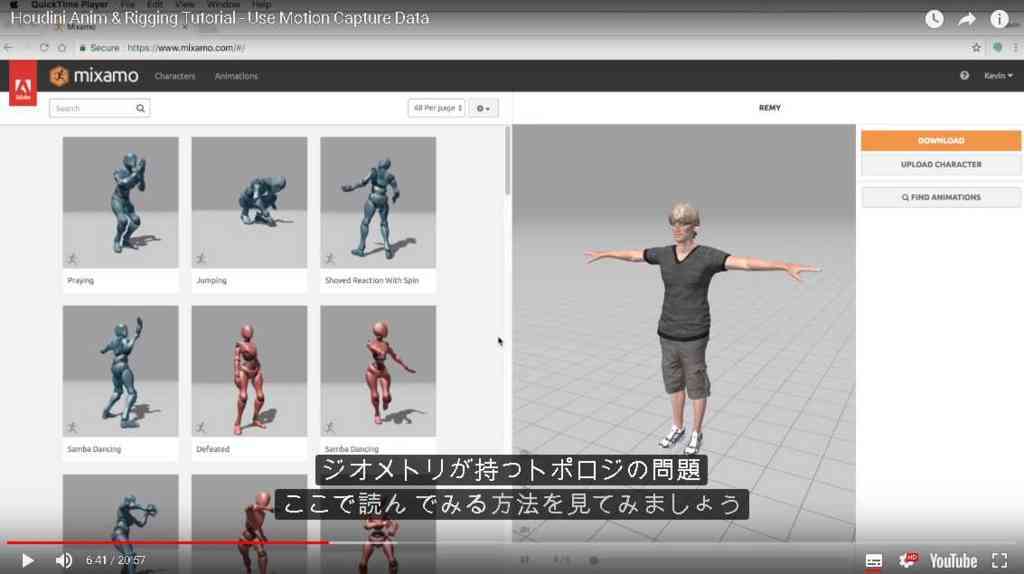The image size is (1024, 574).
Task: Click the animation list scrollbar
Action: [x=507, y=161]
